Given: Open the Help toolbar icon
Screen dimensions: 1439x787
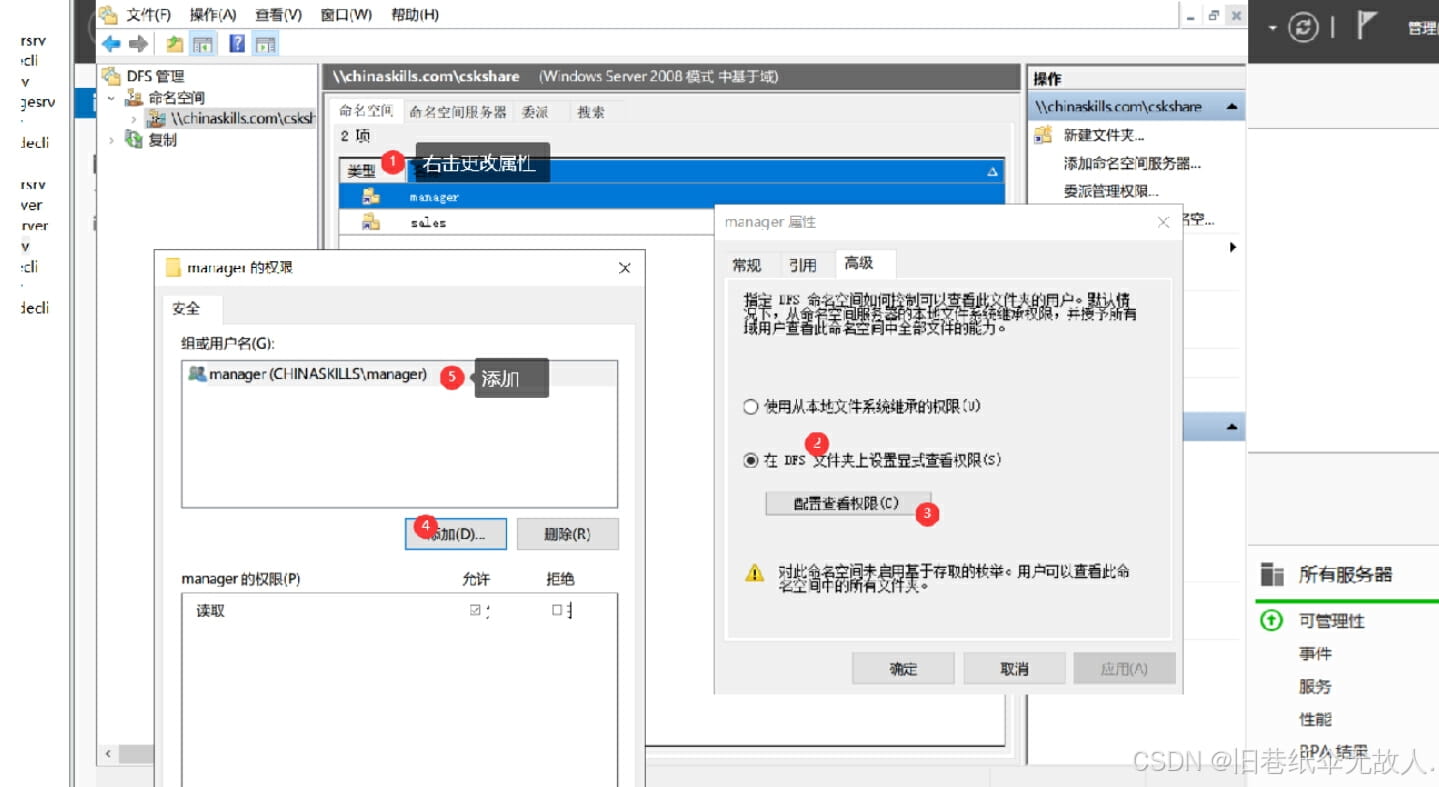Looking at the screenshot, I should pos(236,44).
